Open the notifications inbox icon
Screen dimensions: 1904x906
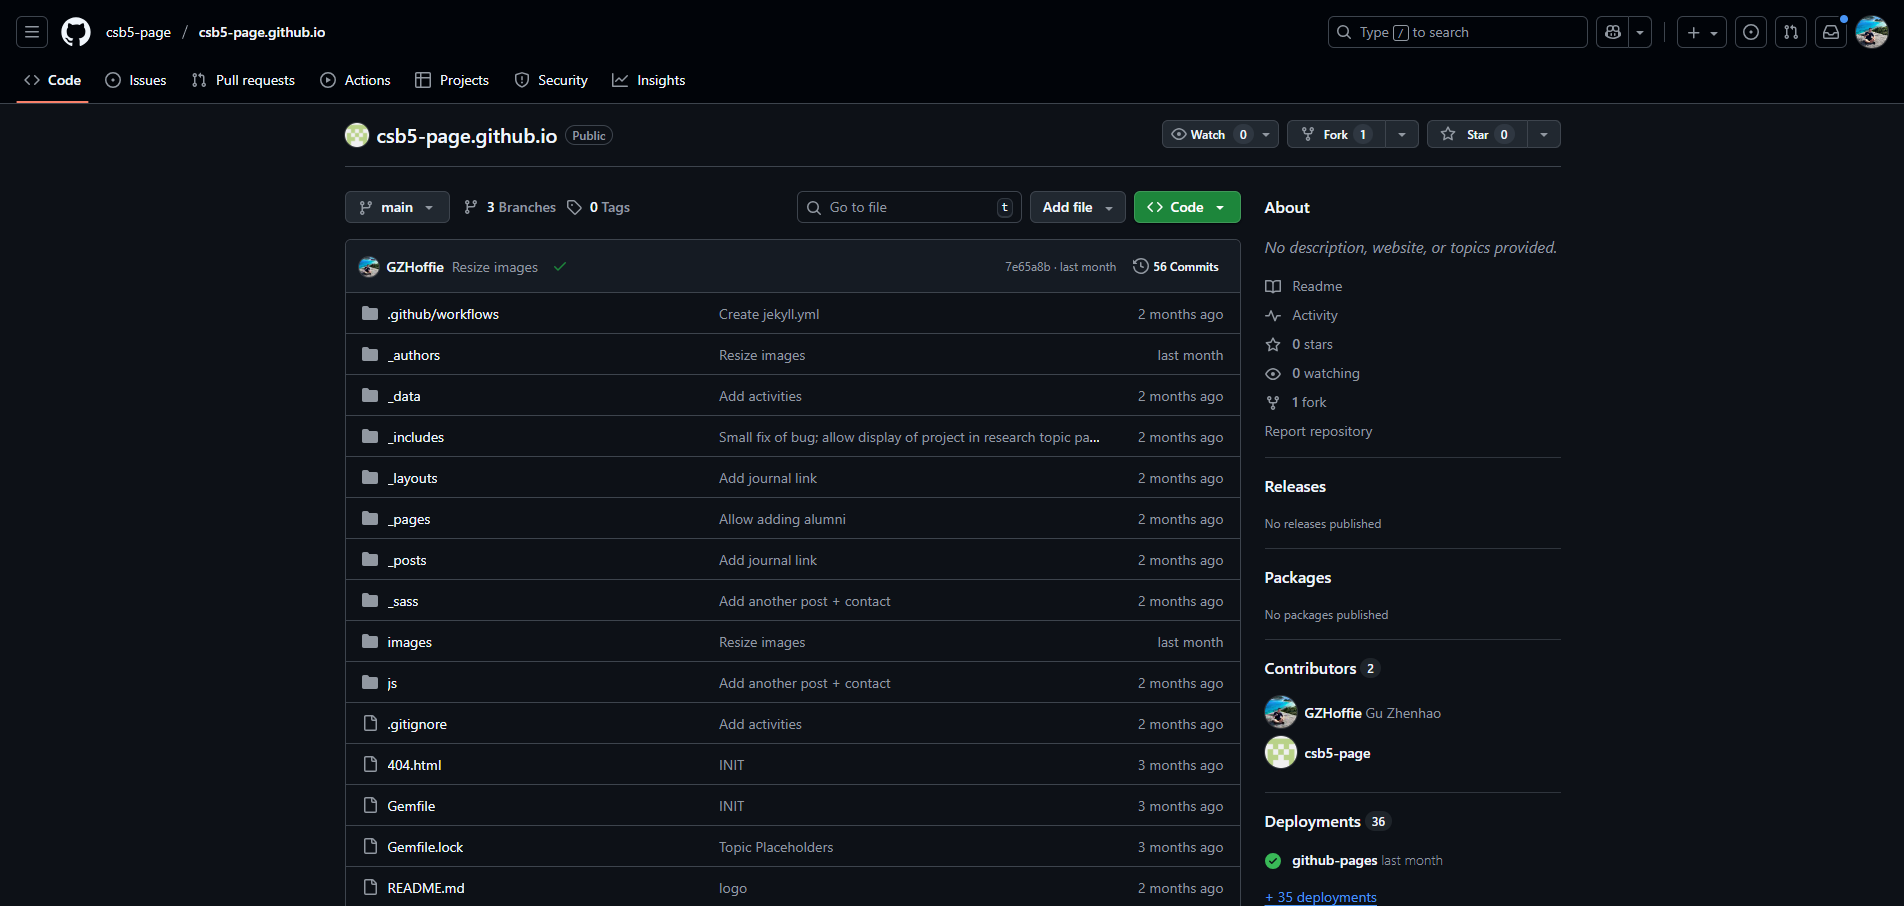click(x=1831, y=32)
